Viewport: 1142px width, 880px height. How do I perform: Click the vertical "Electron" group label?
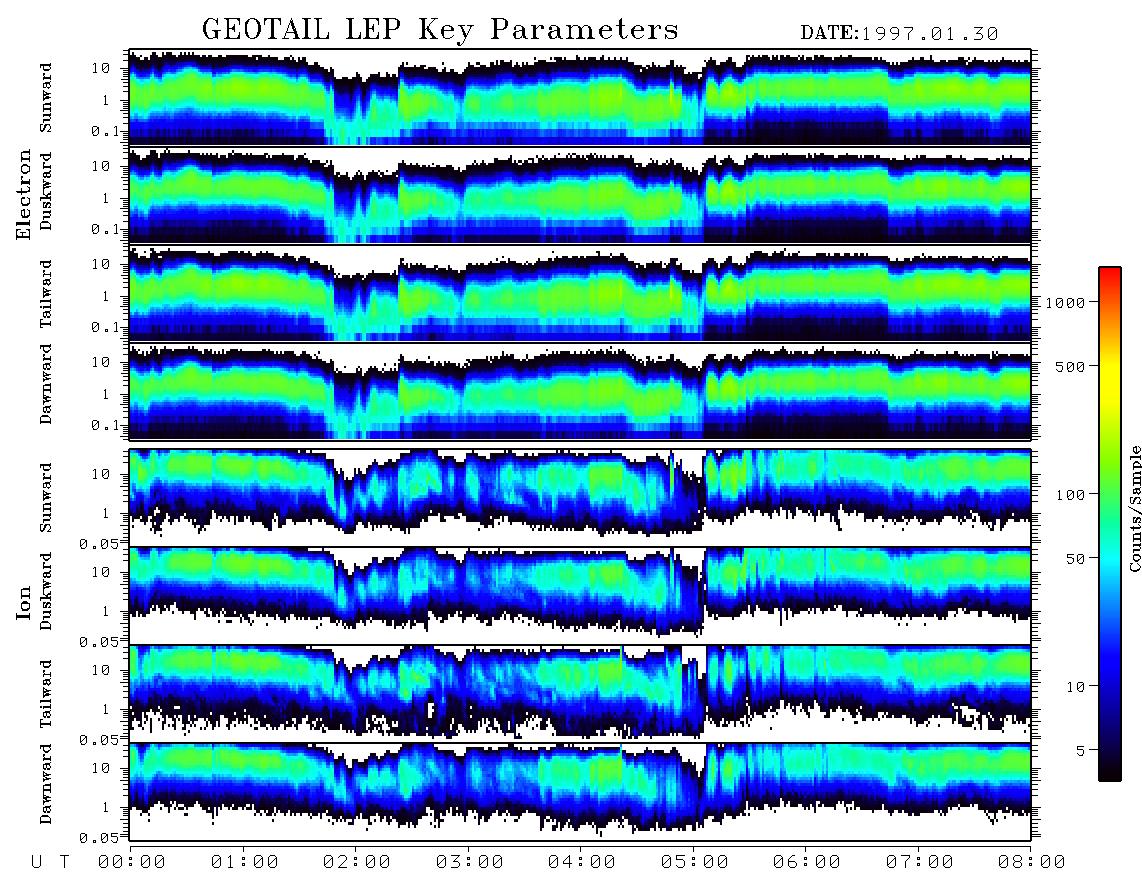click(x=24, y=194)
